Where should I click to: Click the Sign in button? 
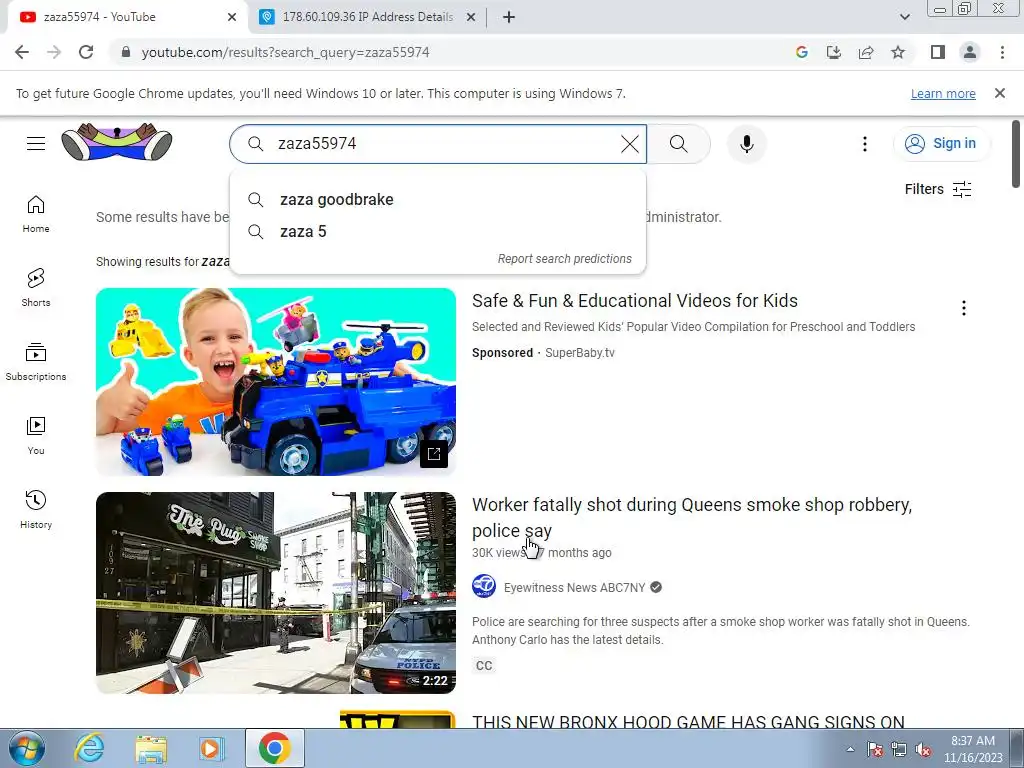tap(941, 144)
